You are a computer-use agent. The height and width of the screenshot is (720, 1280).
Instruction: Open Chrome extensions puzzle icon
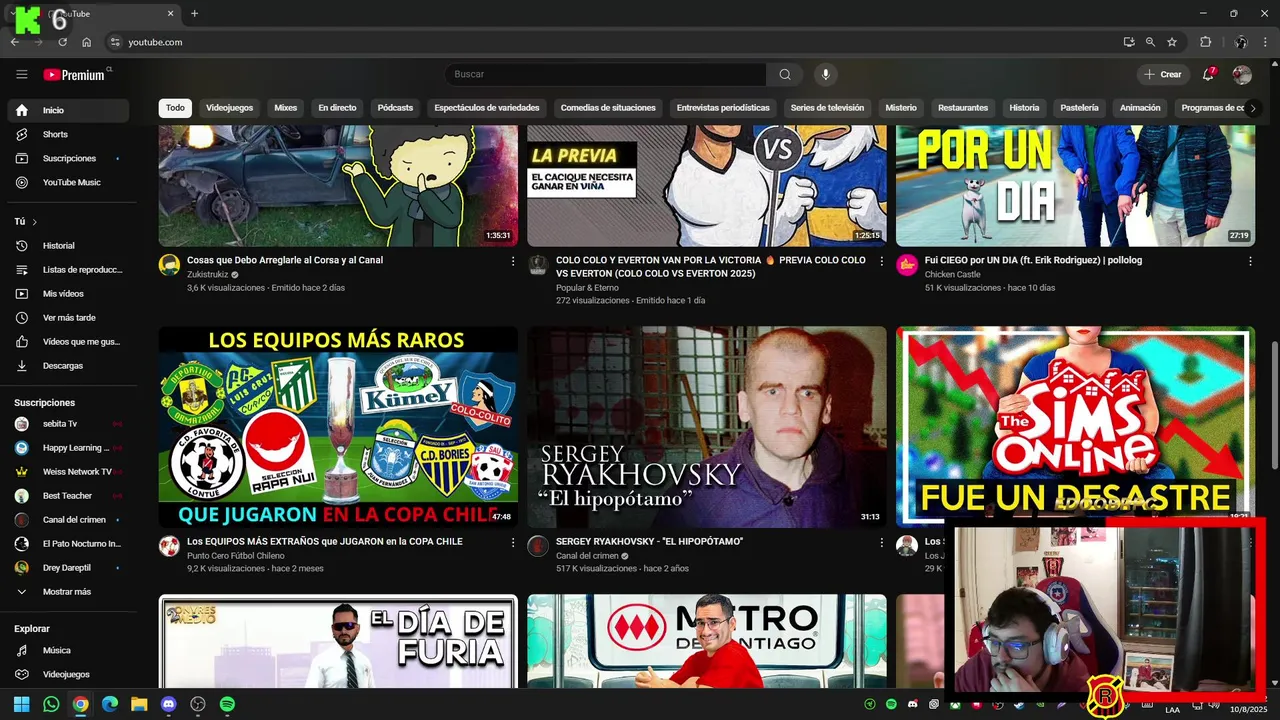click(x=1206, y=42)
